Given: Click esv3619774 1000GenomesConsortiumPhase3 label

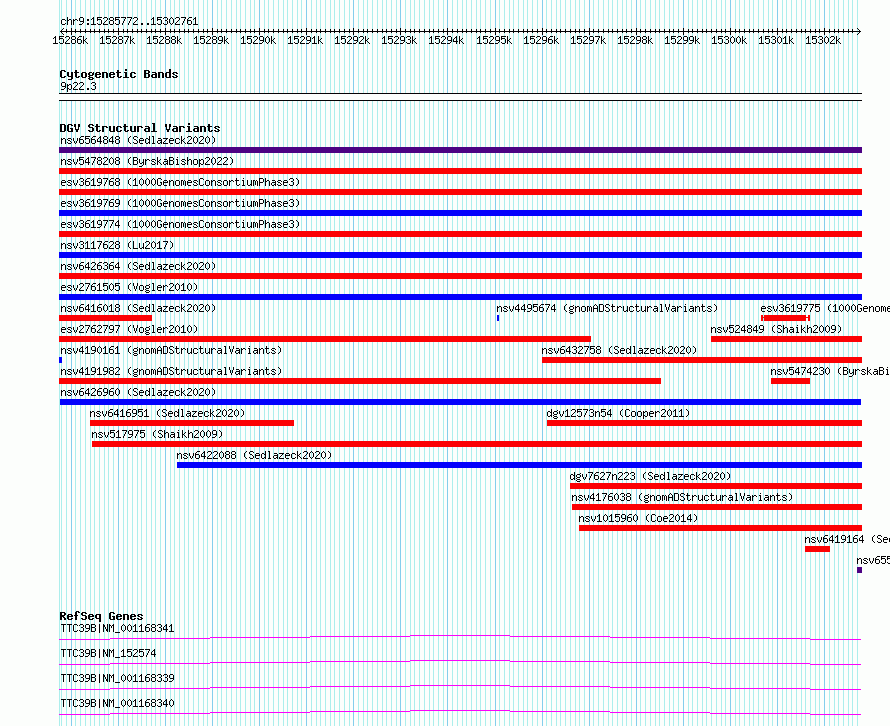Looking at the screenshot, I should [180, 224].
